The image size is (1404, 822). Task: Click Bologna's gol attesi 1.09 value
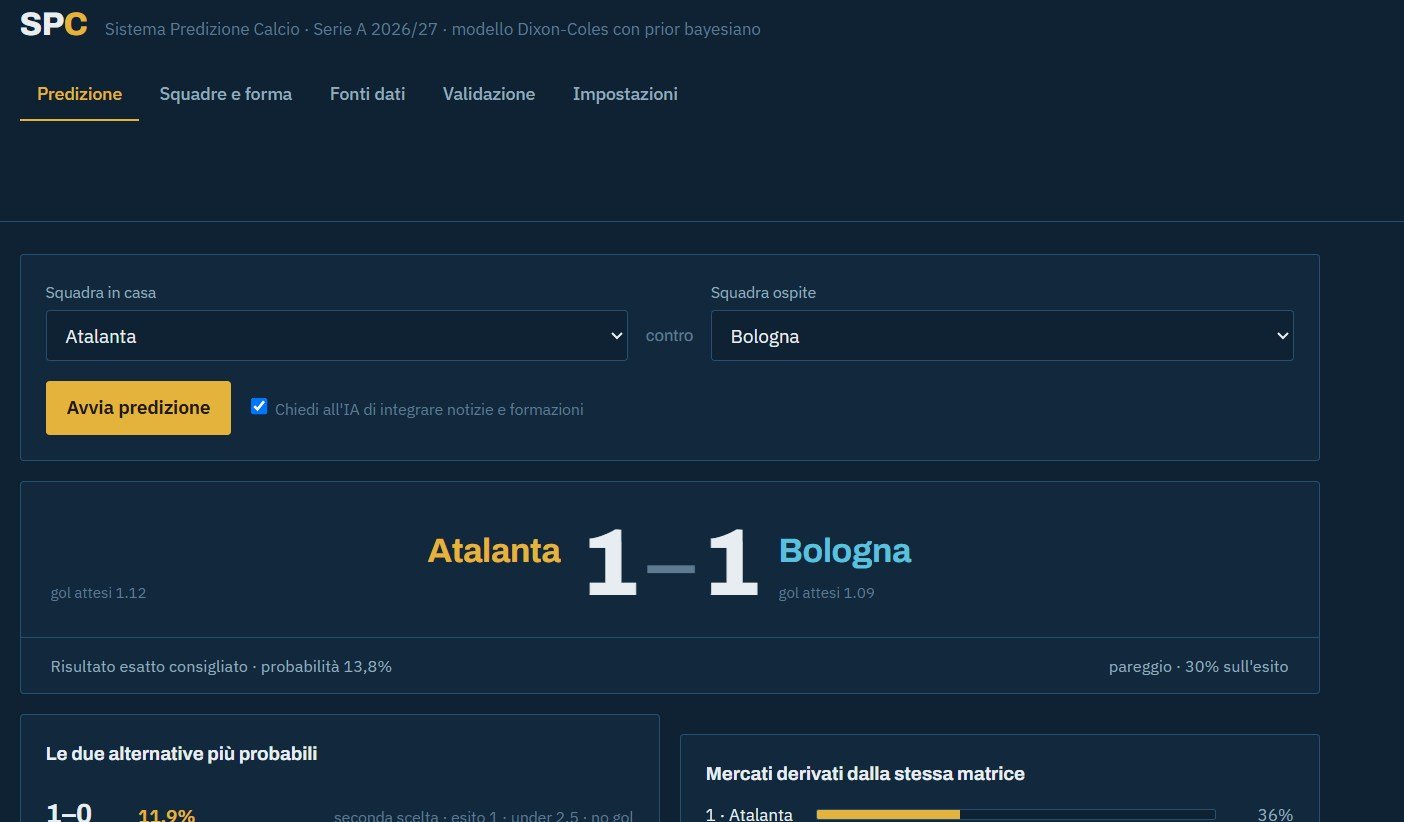(827, 593)
